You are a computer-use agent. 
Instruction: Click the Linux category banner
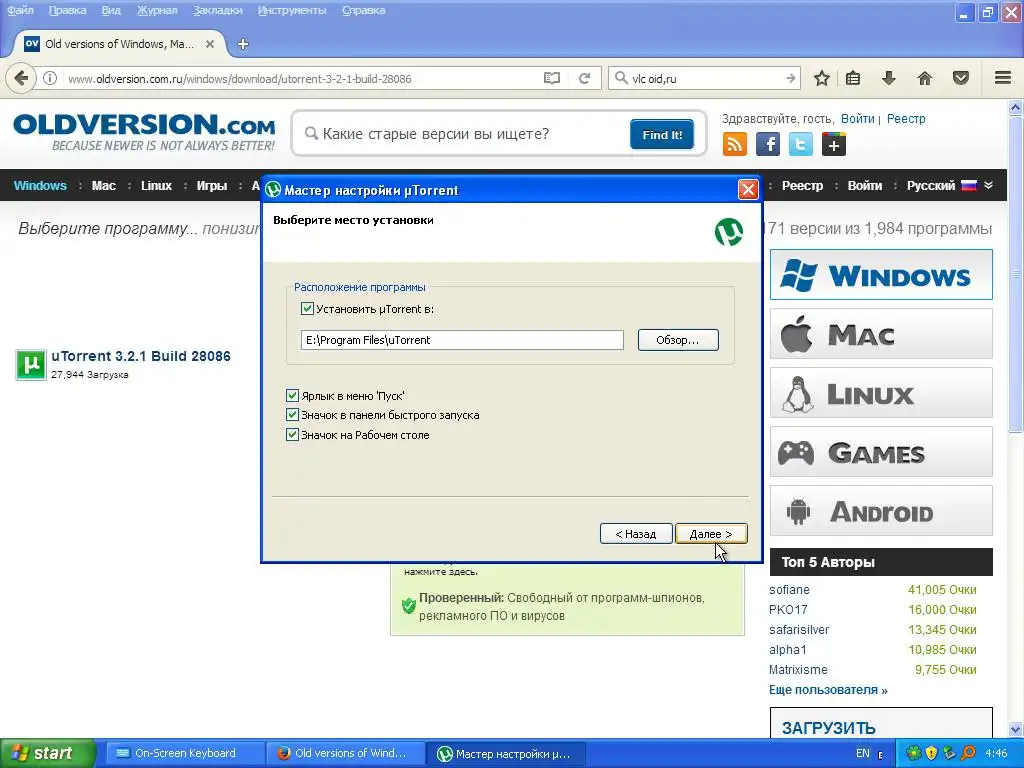click(881, 392)
